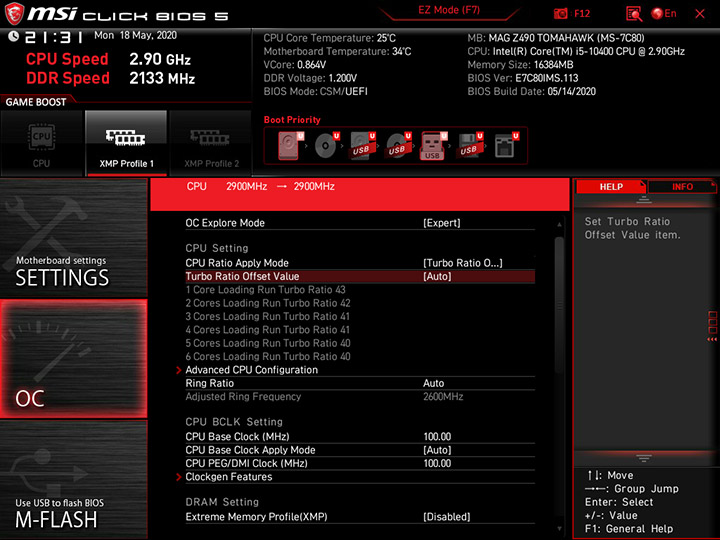Open the BIOS search magnifier icon
Viewport: 720px width, 540px height.
(x=634, y=14)
